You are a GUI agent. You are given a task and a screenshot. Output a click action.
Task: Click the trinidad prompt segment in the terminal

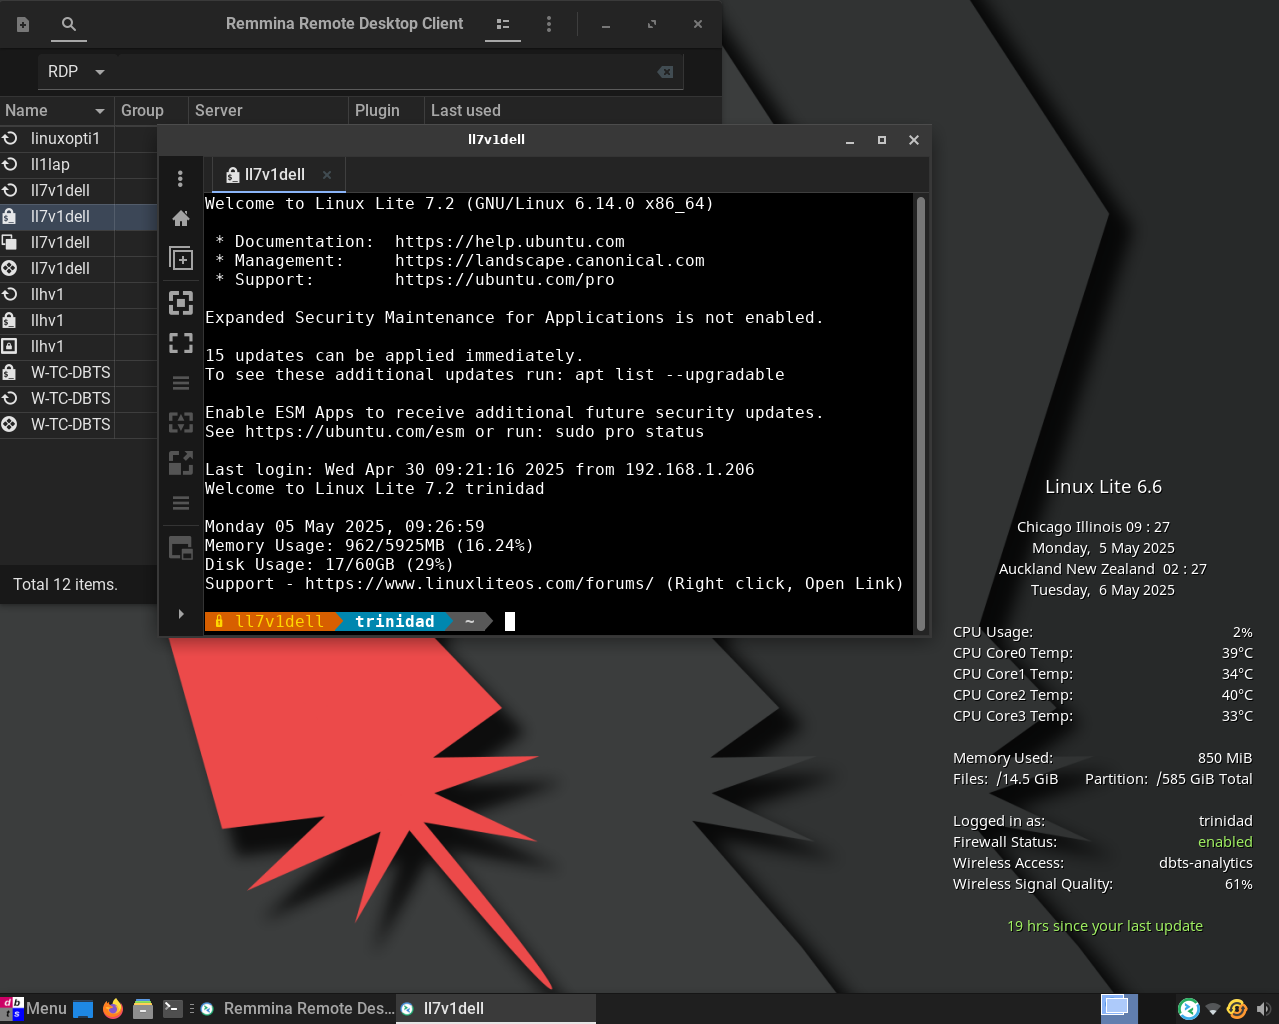[x=395, y=622]
